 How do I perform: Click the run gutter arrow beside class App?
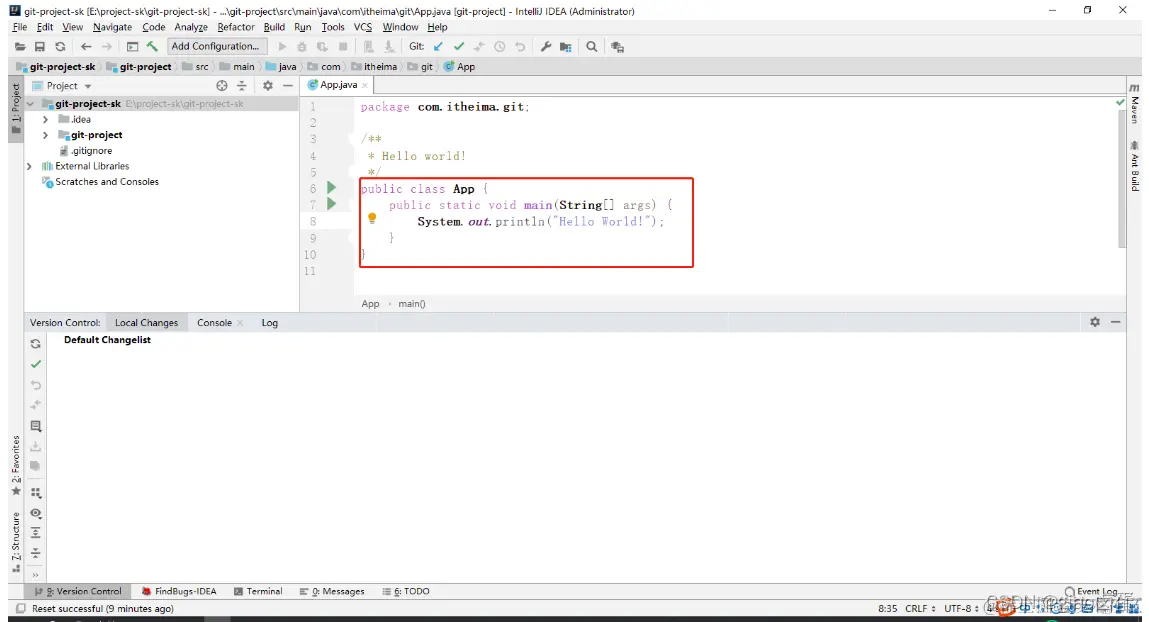tap(331, 188)
